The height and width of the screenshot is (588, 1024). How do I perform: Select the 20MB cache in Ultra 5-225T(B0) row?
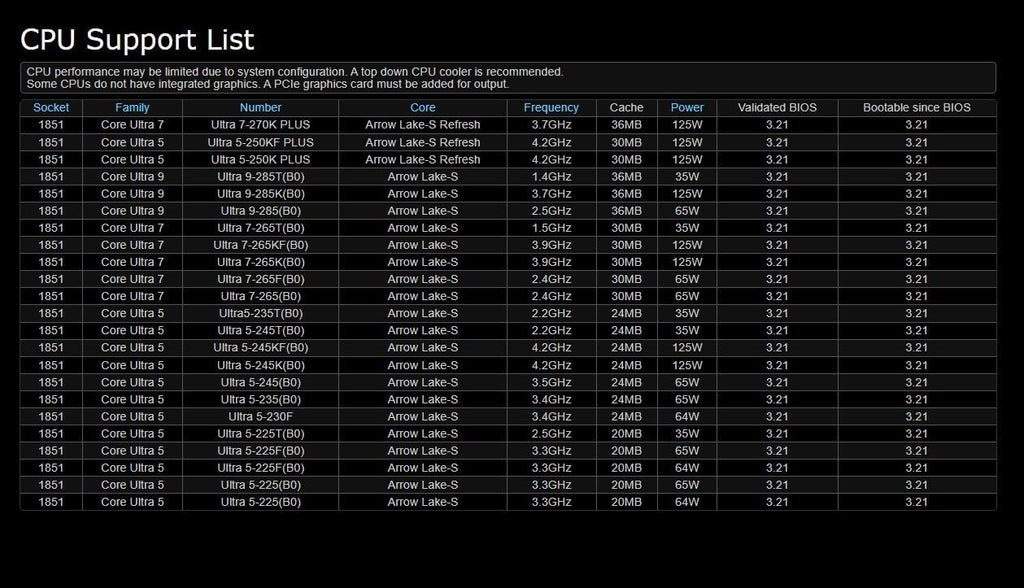tap(626, 433)
